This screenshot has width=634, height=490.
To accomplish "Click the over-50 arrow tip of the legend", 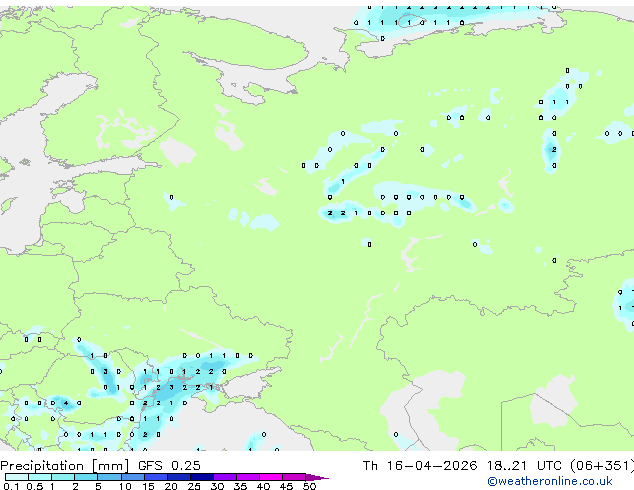I will click(x=317, y=477).
